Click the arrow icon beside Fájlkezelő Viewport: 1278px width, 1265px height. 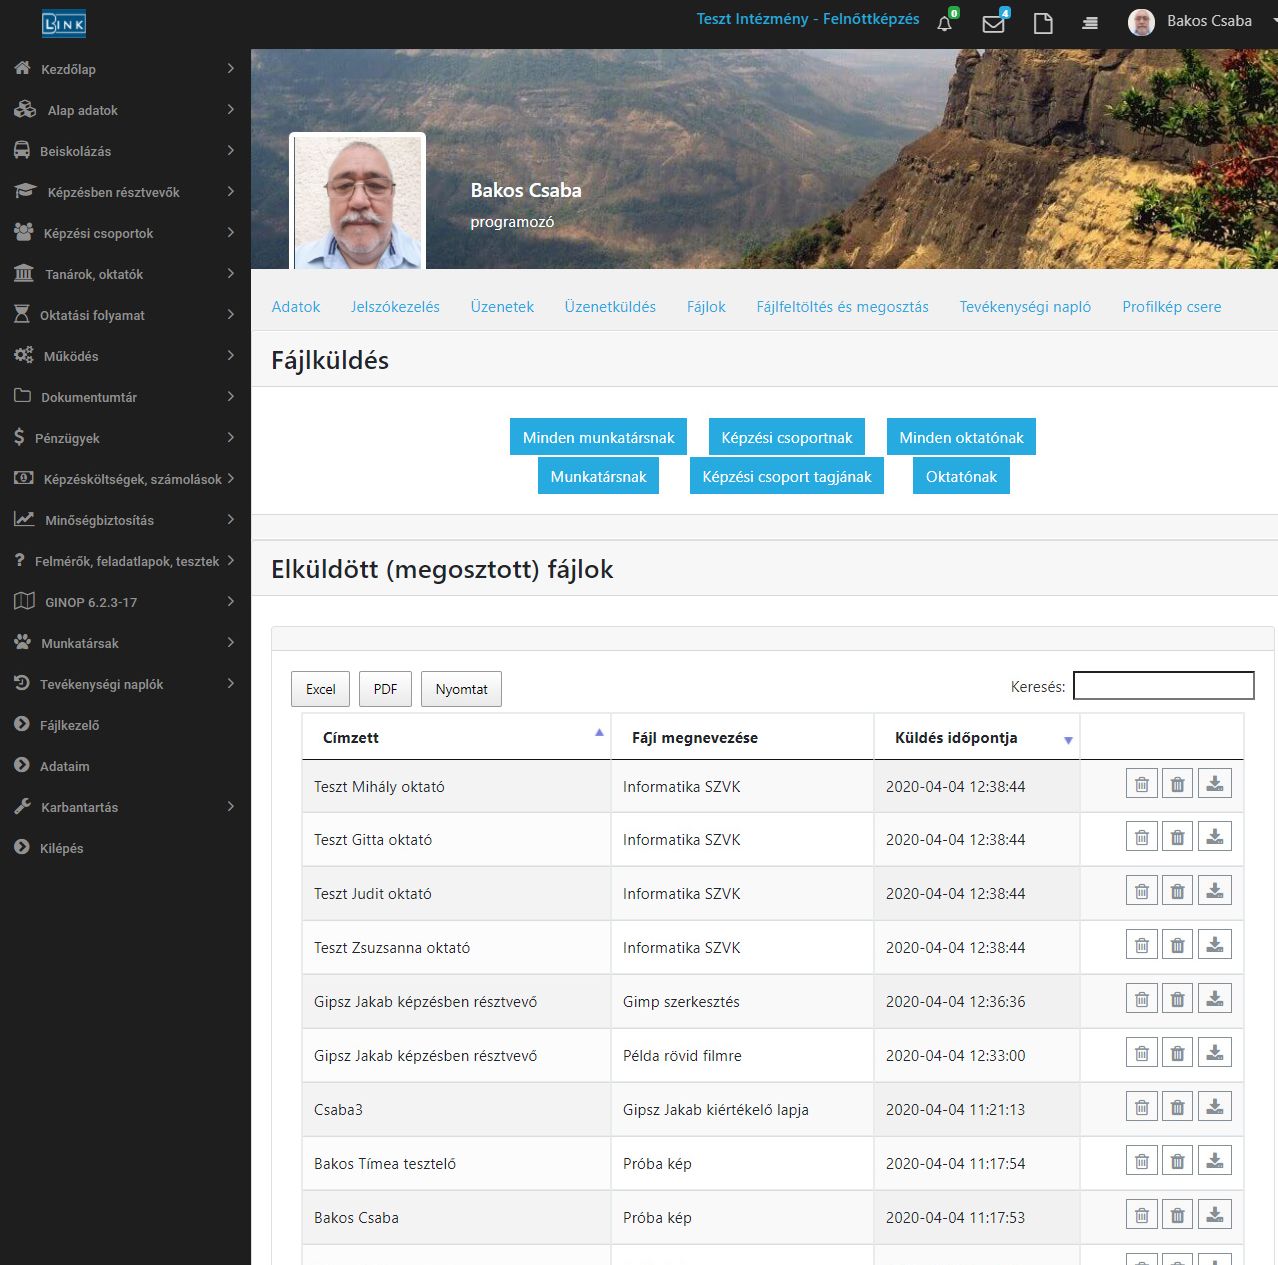tap(22, 724)
